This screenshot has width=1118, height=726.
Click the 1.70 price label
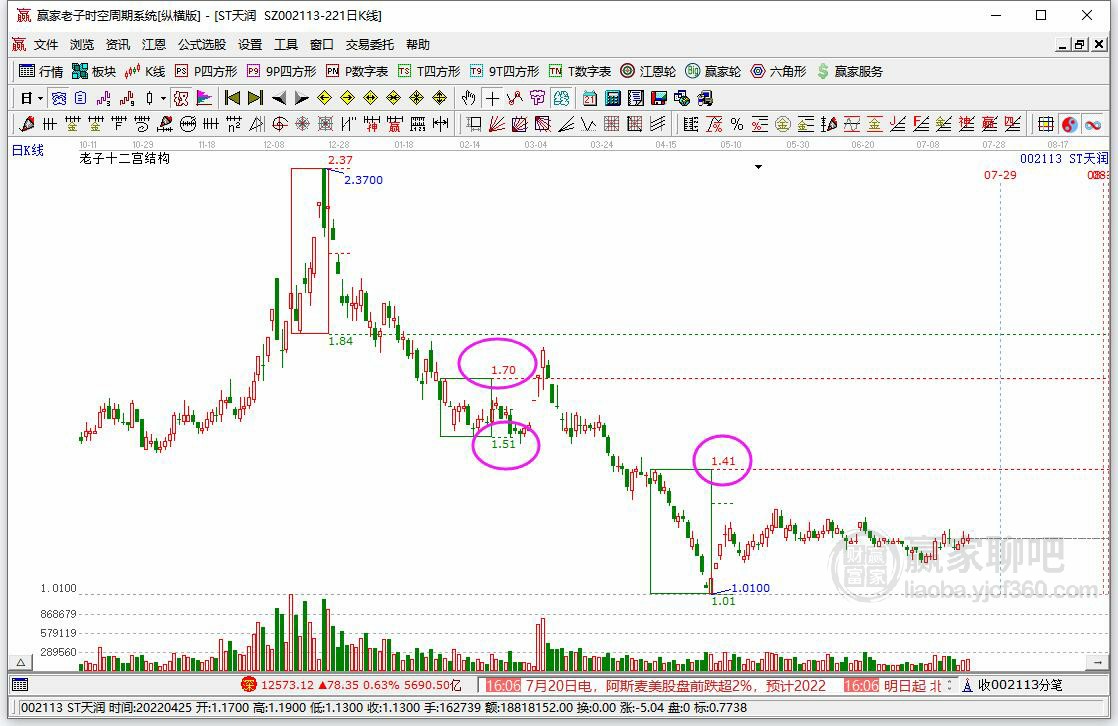(503, 370)
